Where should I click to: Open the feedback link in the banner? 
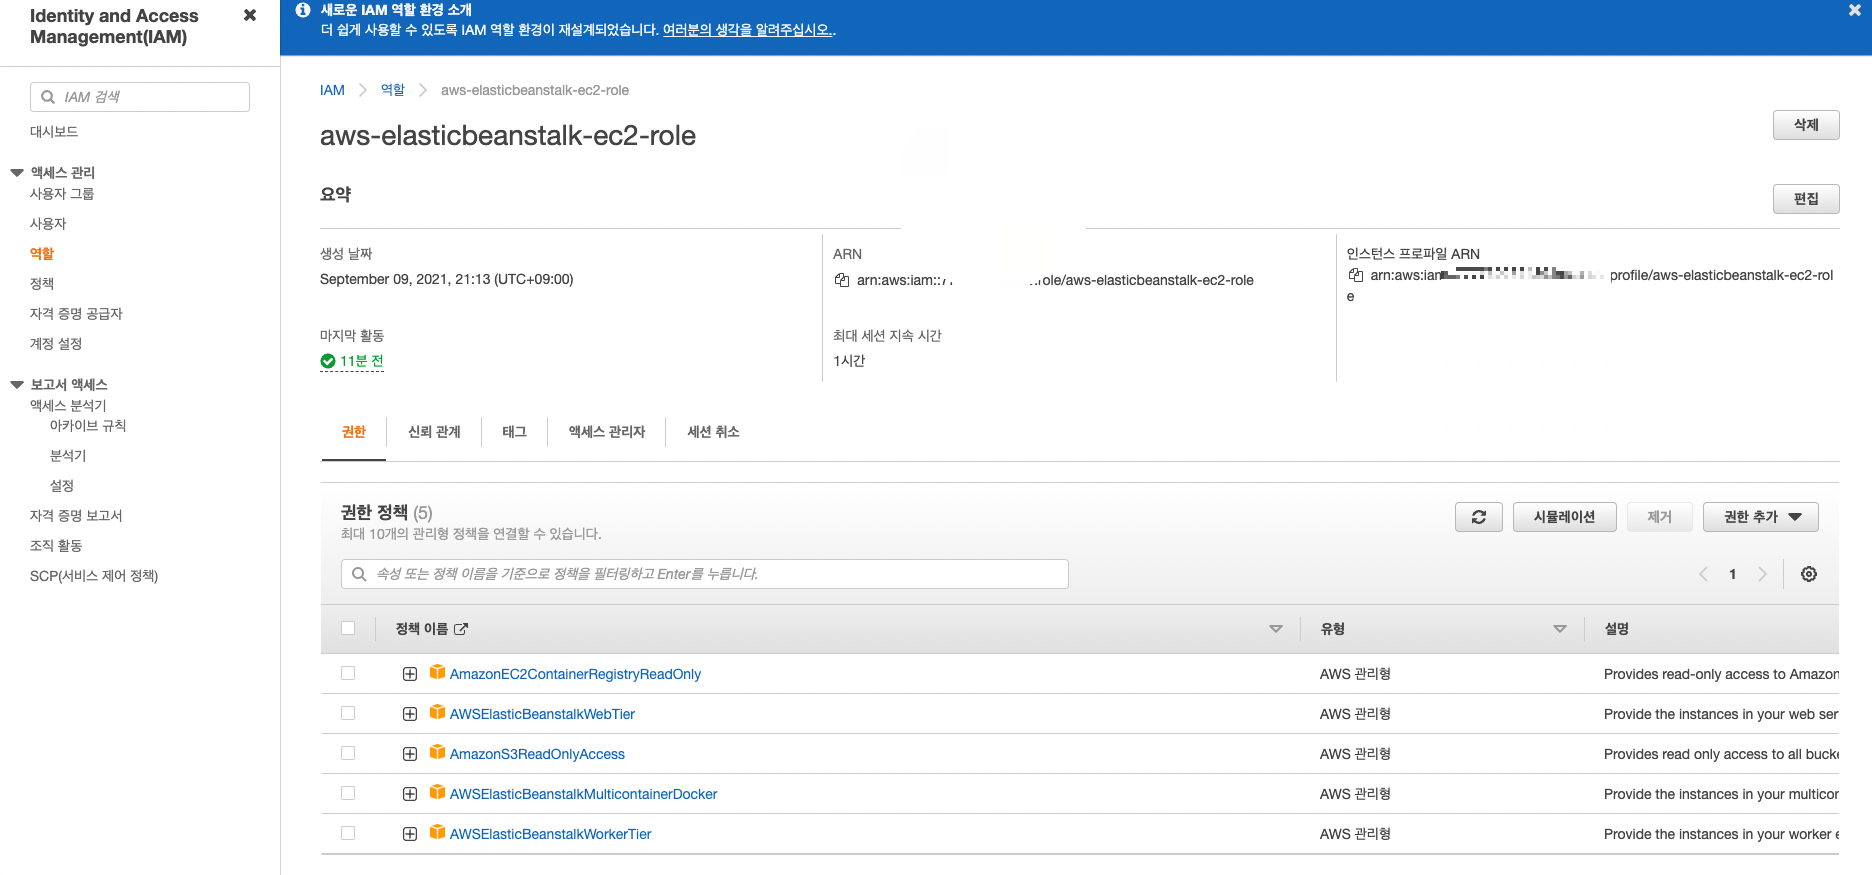[747, 30]
